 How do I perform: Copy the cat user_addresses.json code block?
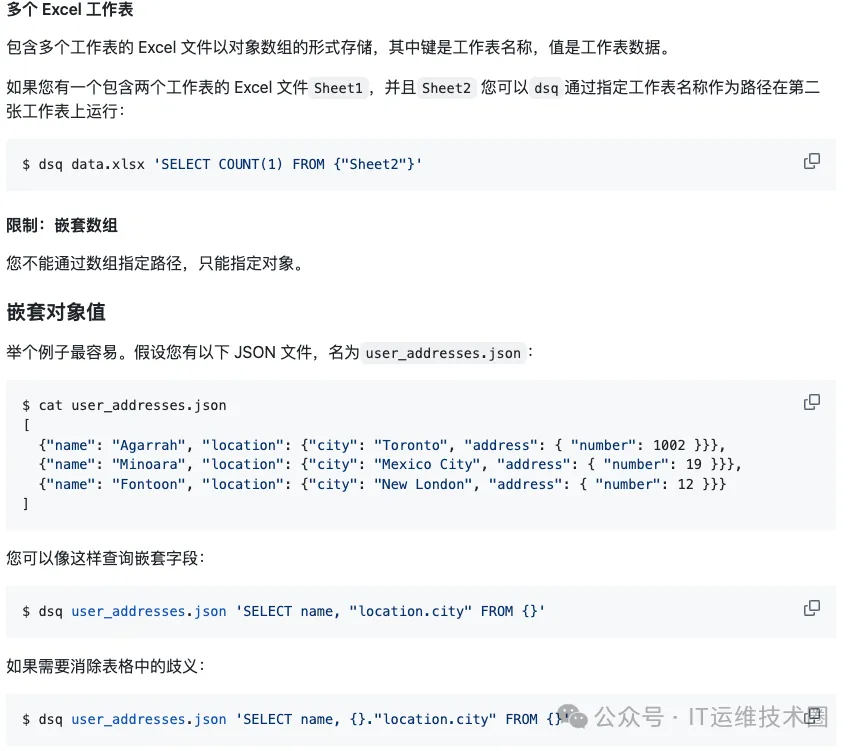[x=812, y=403]
